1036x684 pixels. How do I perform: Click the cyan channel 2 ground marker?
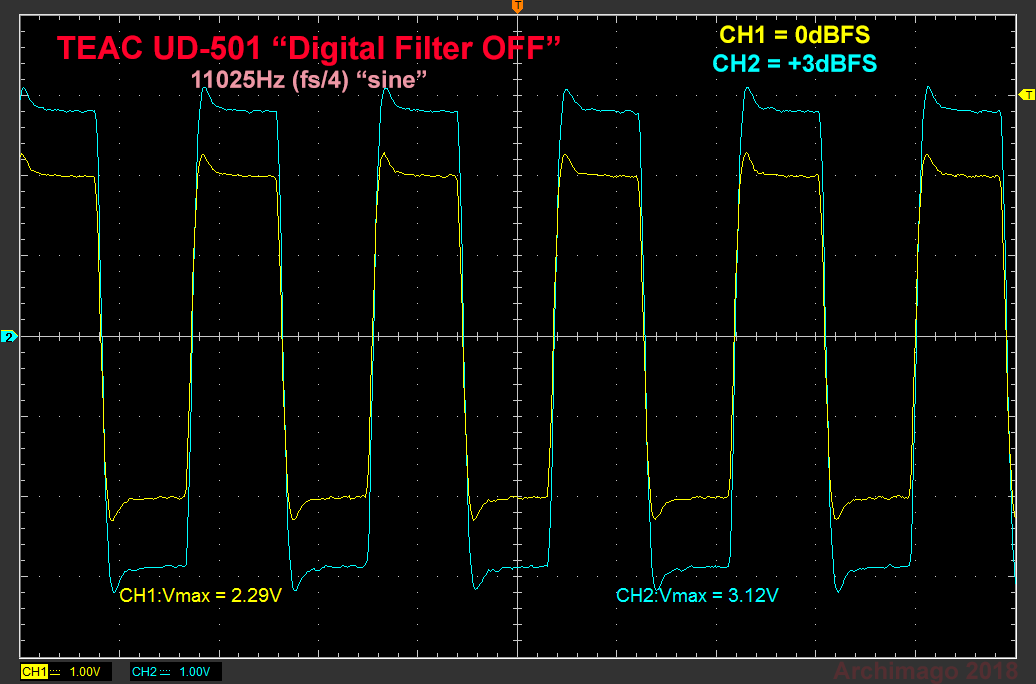point(9,337)
